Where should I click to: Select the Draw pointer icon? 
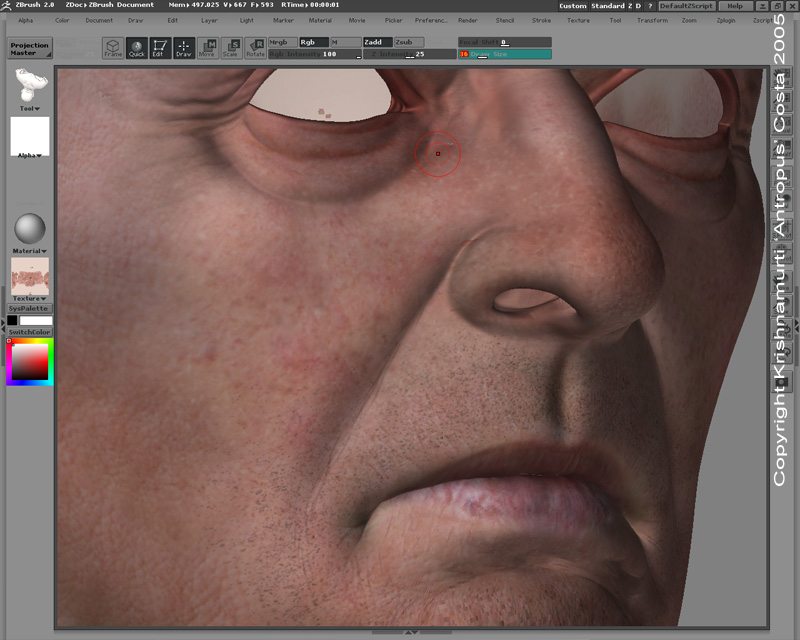(184, 48)
